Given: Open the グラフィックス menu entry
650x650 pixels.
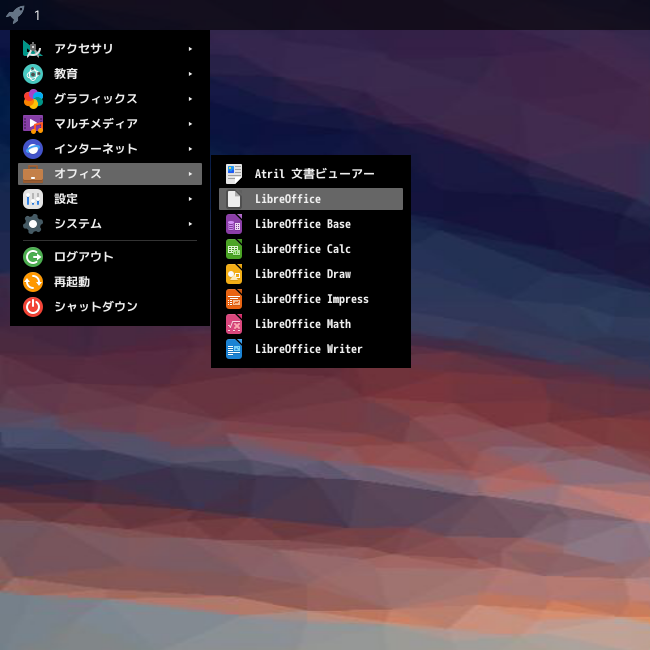Looking at the screenshot, I should tap(110, 99).
